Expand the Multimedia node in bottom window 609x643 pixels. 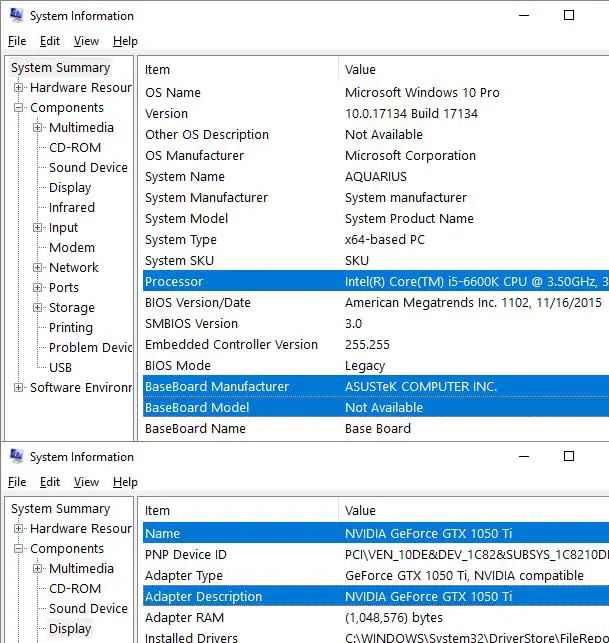(37, 568)
